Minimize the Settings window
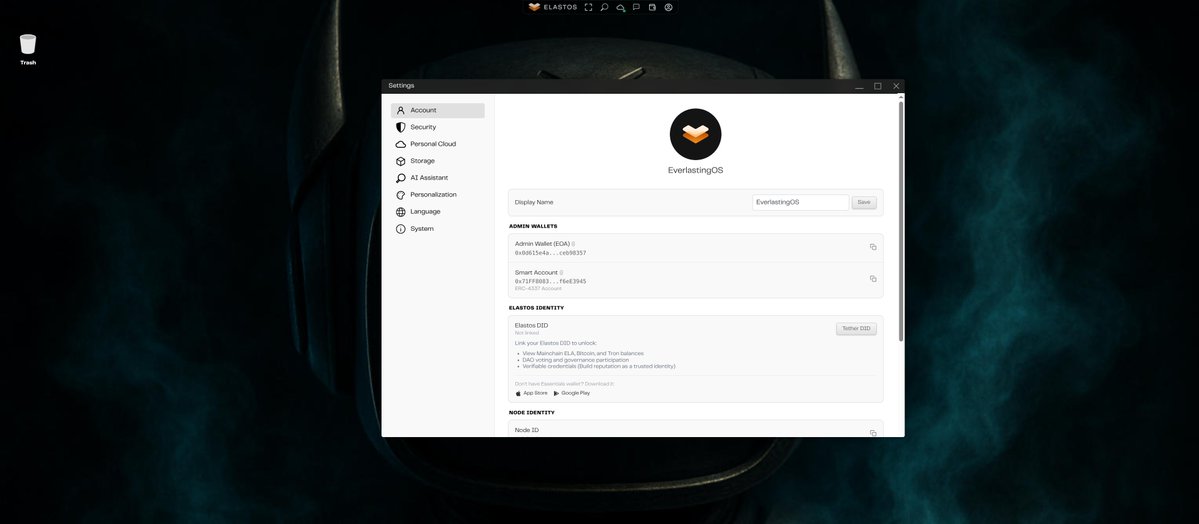Viewport: 1199px width, 524px height. click(x=859, y=86)
